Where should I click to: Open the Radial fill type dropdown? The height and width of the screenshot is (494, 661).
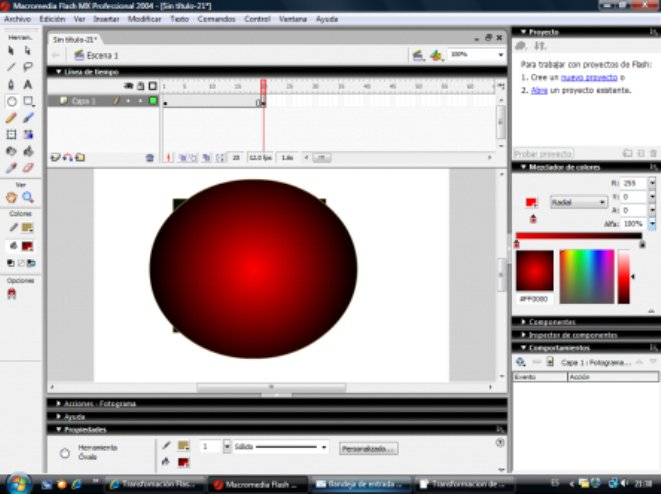578,201
